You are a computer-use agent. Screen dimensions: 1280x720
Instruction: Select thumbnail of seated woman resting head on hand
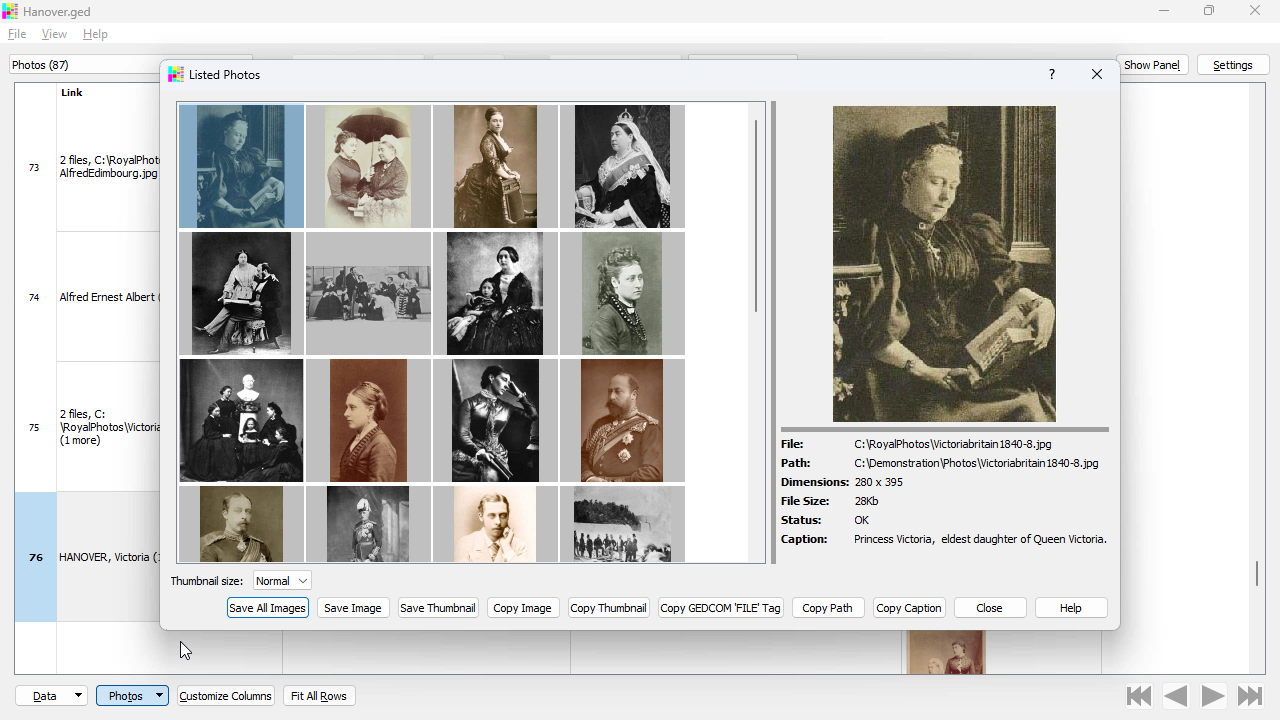[x=495, y=420]
